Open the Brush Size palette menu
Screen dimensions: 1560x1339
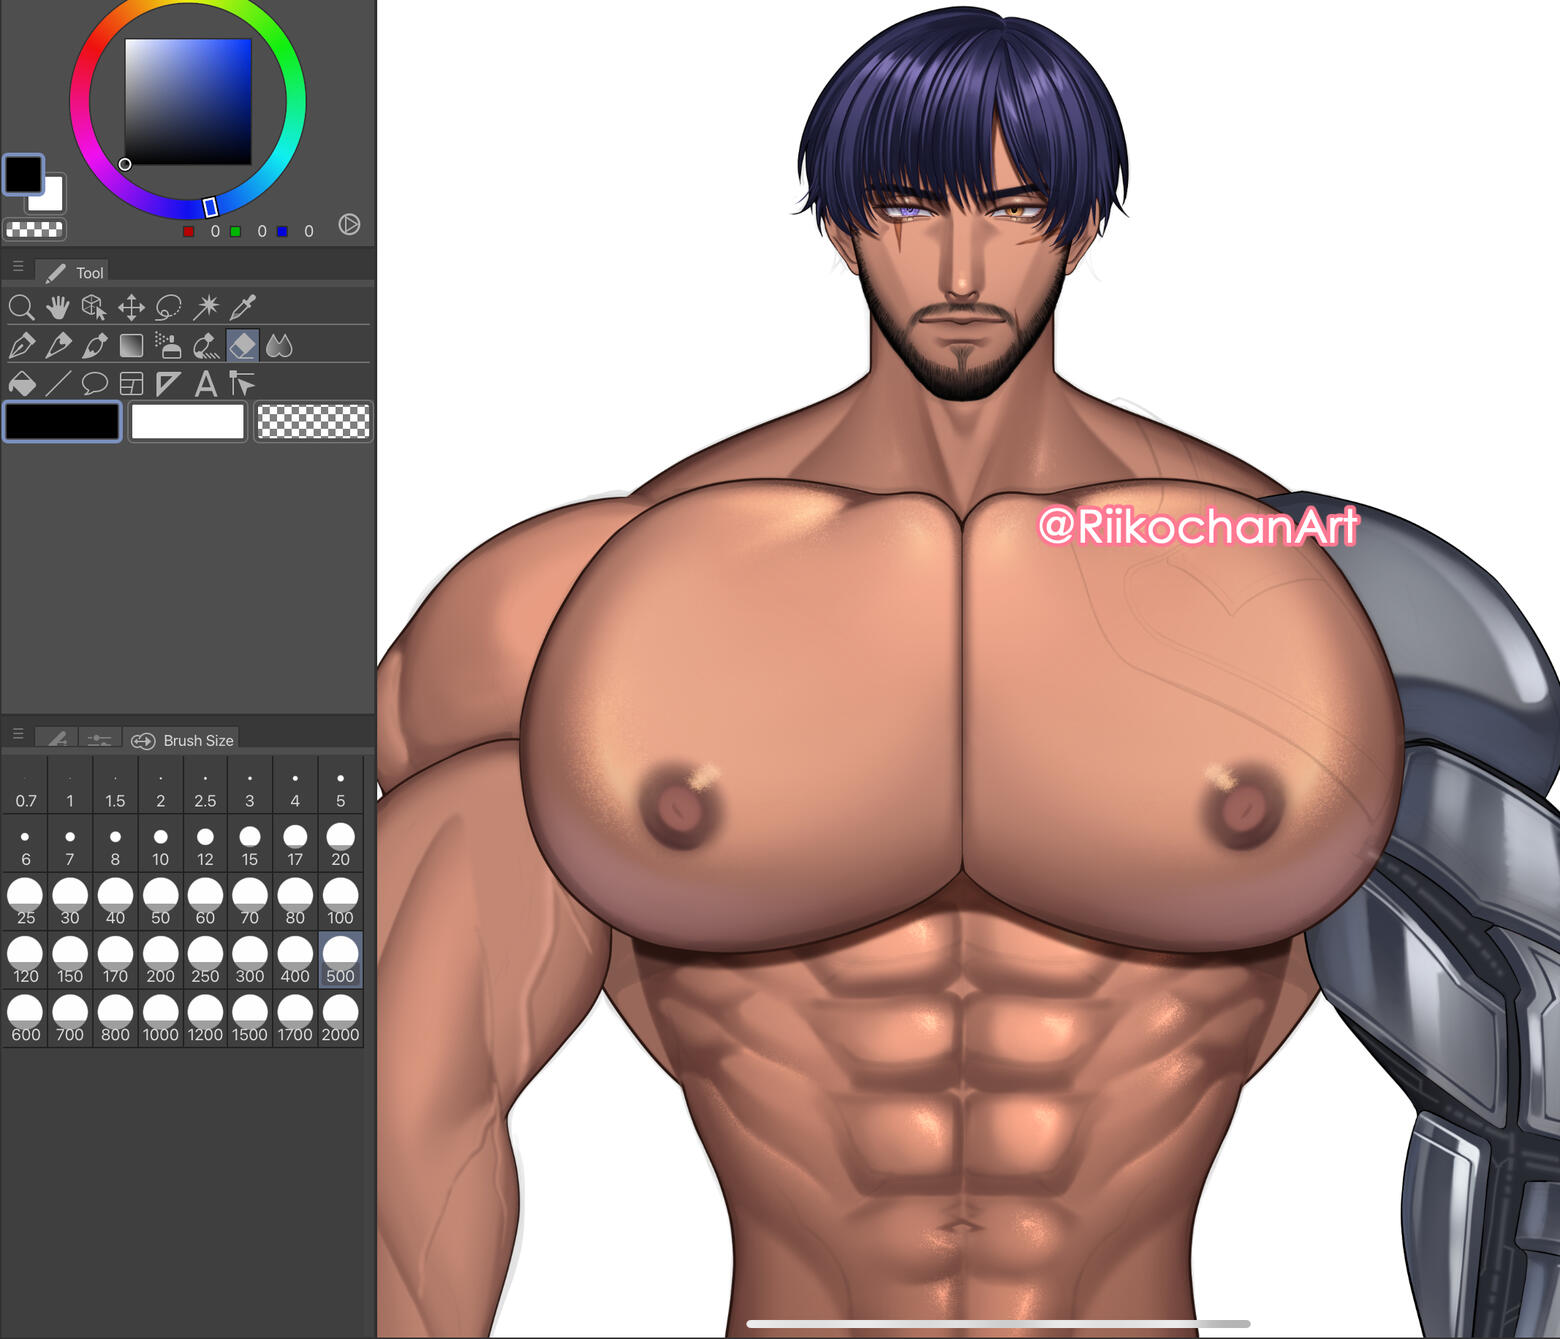click(18, 734)
